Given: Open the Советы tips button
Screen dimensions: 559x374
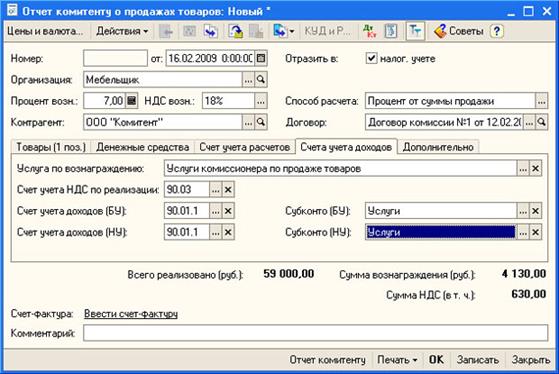Looking at the screenshot, I should pyautogui.click(x=459, y=31).
